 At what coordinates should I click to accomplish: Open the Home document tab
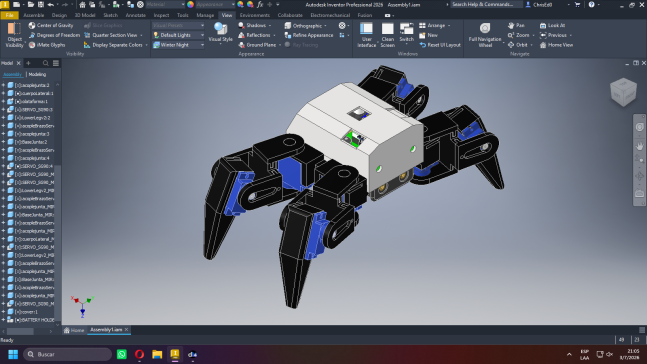pos(74,330)
